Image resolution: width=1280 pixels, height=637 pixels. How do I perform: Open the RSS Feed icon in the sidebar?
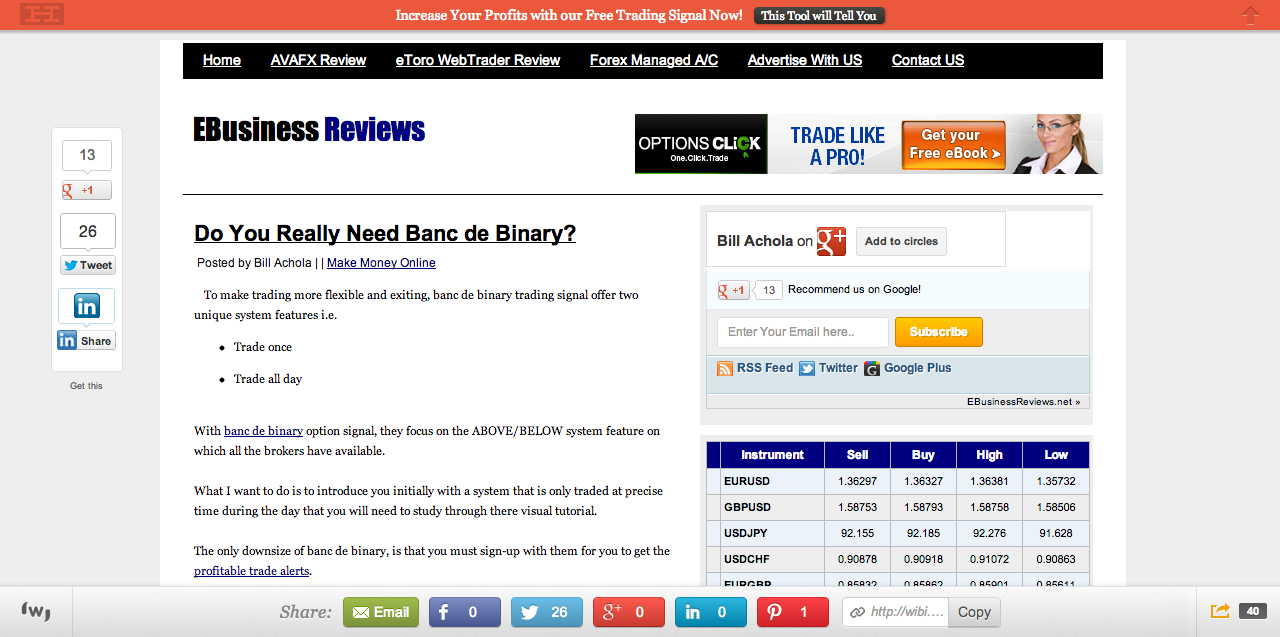point(725,369)
